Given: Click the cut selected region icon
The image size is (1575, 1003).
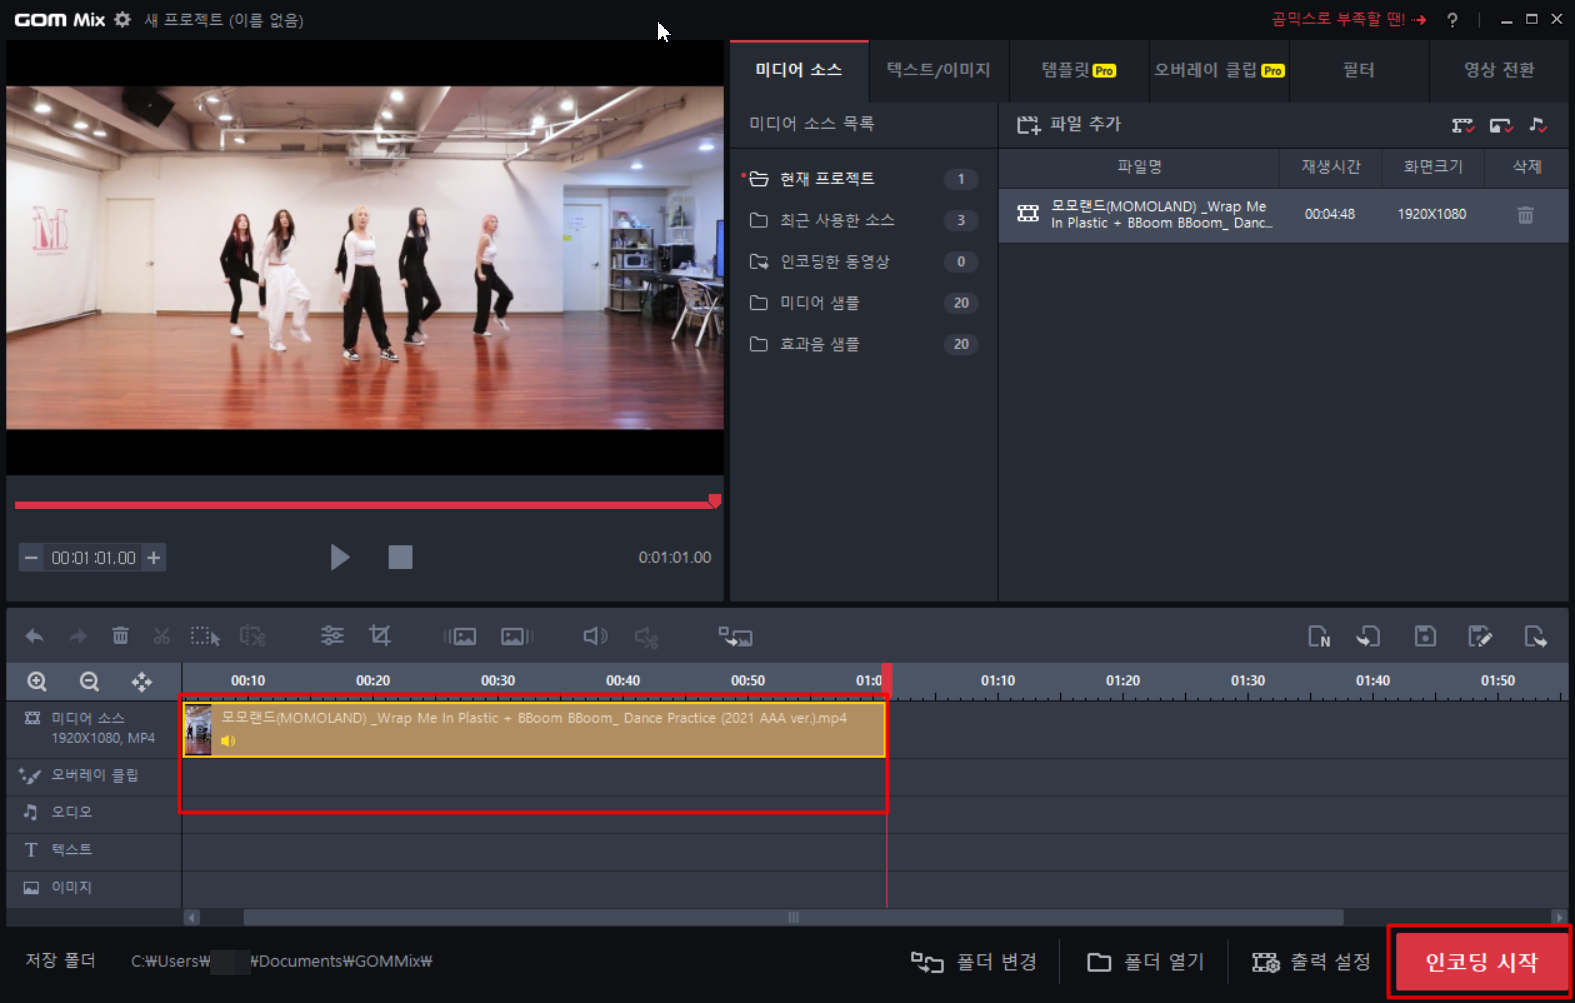Looking at the screenshot, I should click(252, 636).
